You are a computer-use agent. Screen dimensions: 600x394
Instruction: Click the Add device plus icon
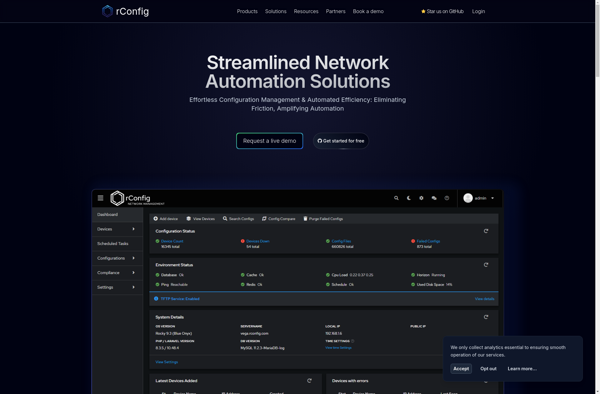click(x=156, y=219)
